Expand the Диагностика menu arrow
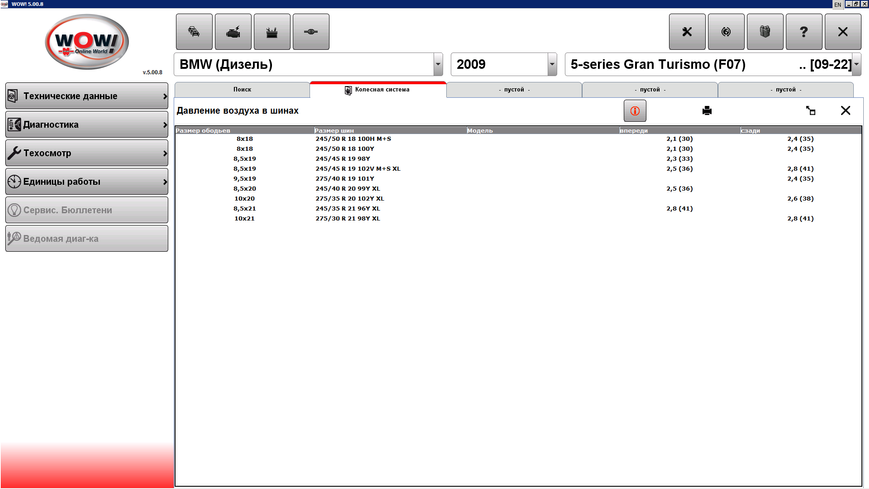Screen dimensions: 869x489 click(x=165, y=125)
